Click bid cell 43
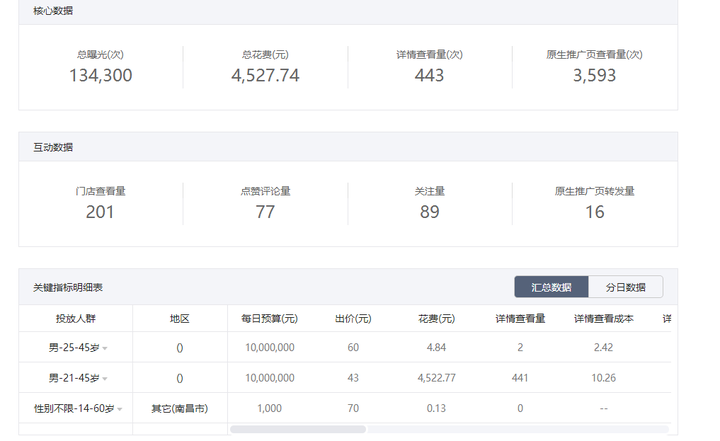Screen dimensions: 720x441 353,378
